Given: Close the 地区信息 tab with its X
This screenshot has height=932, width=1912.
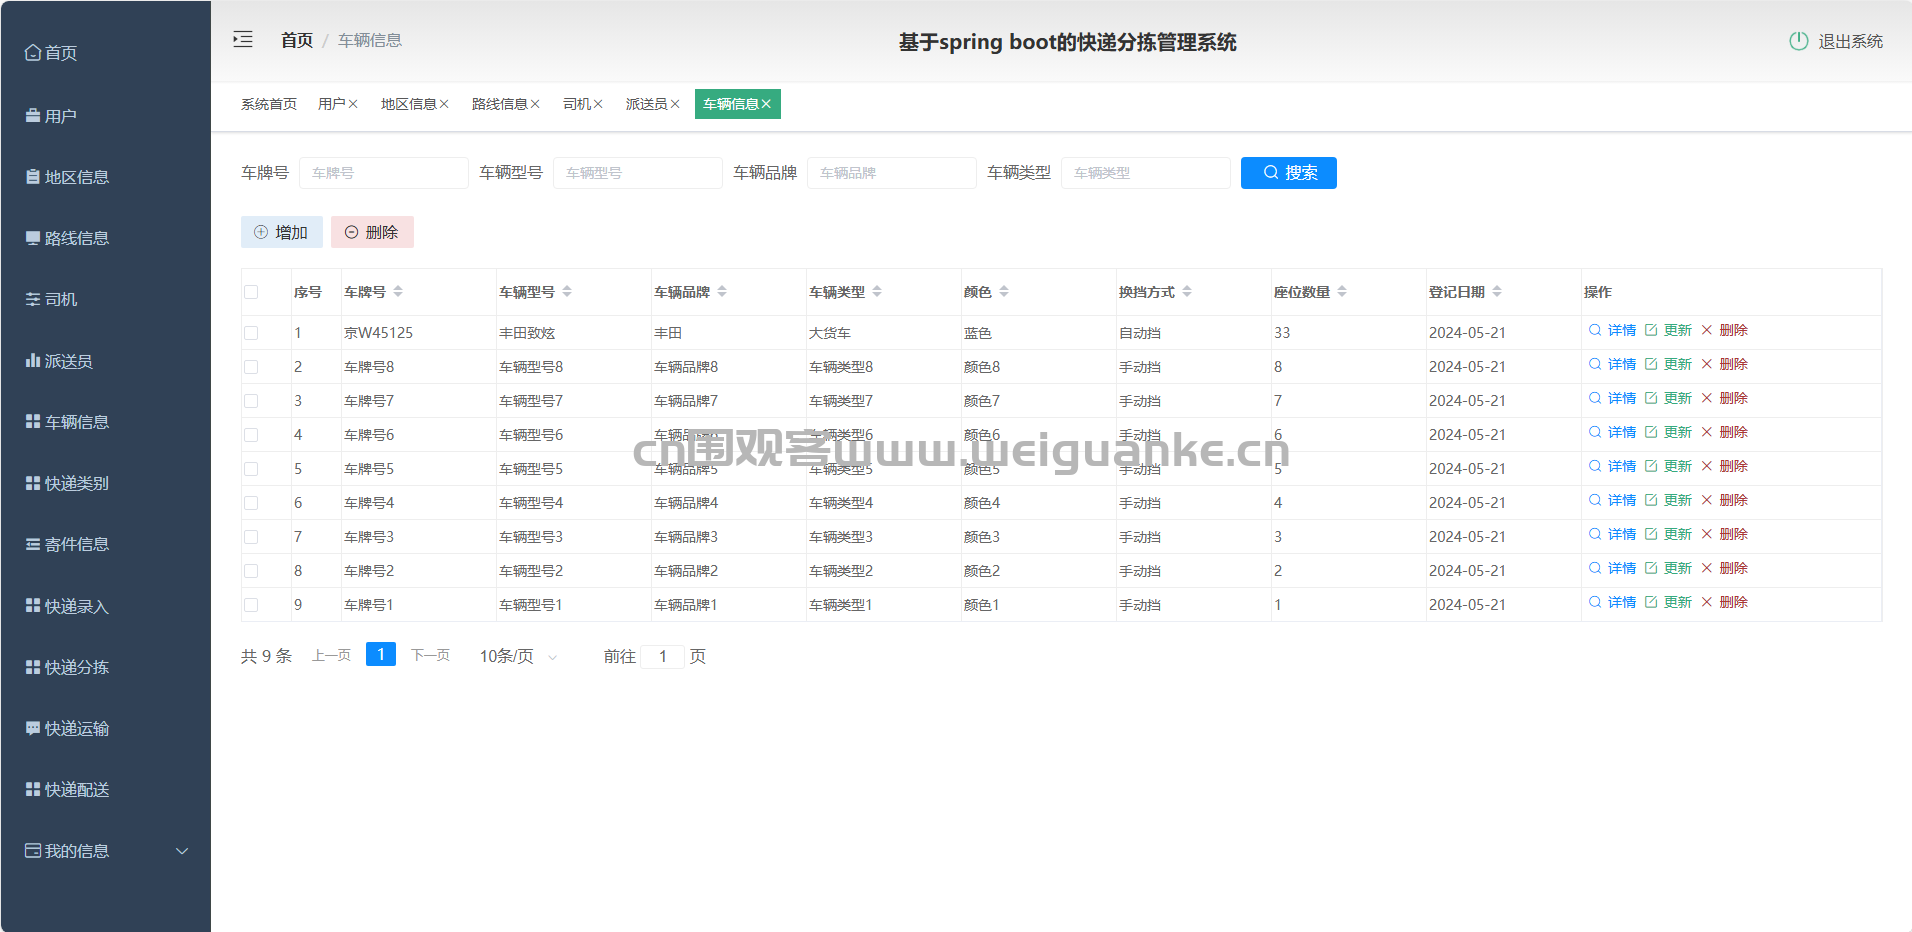Looking at the screenshot, I should (x=444, y=104).
